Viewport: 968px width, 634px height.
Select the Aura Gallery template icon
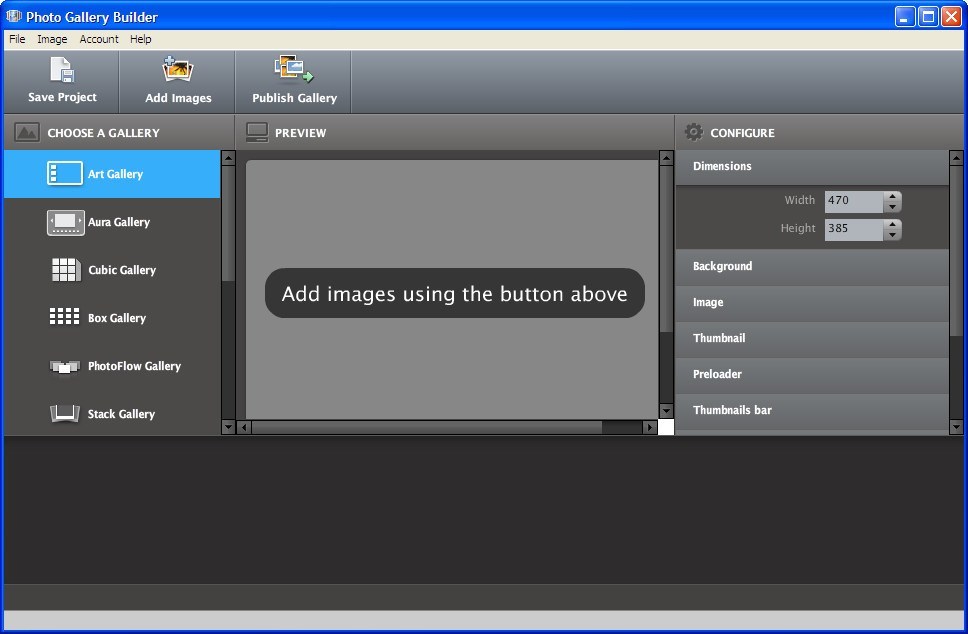point(64,222)
